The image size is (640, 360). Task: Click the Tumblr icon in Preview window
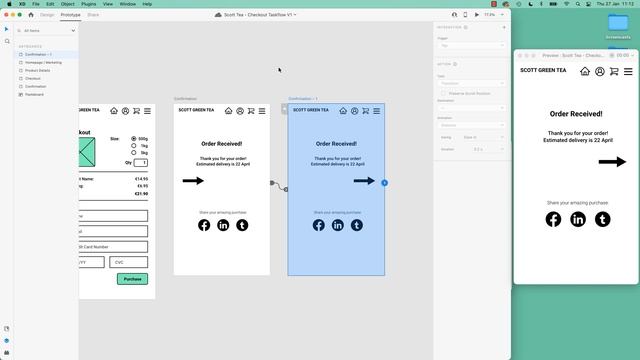[x=602, y=219]
